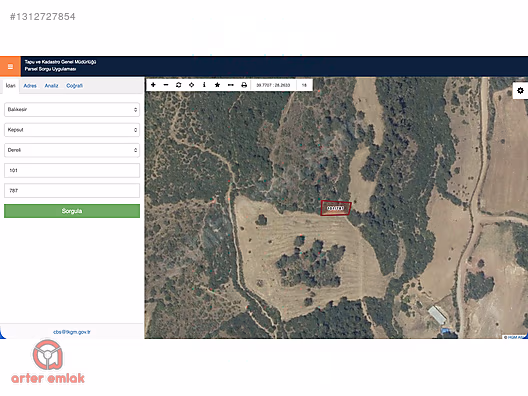Image resolution: width=528 pixels, height=396 pixels.
Task: Click the field containing 101
Action: [x=72, y=170]
